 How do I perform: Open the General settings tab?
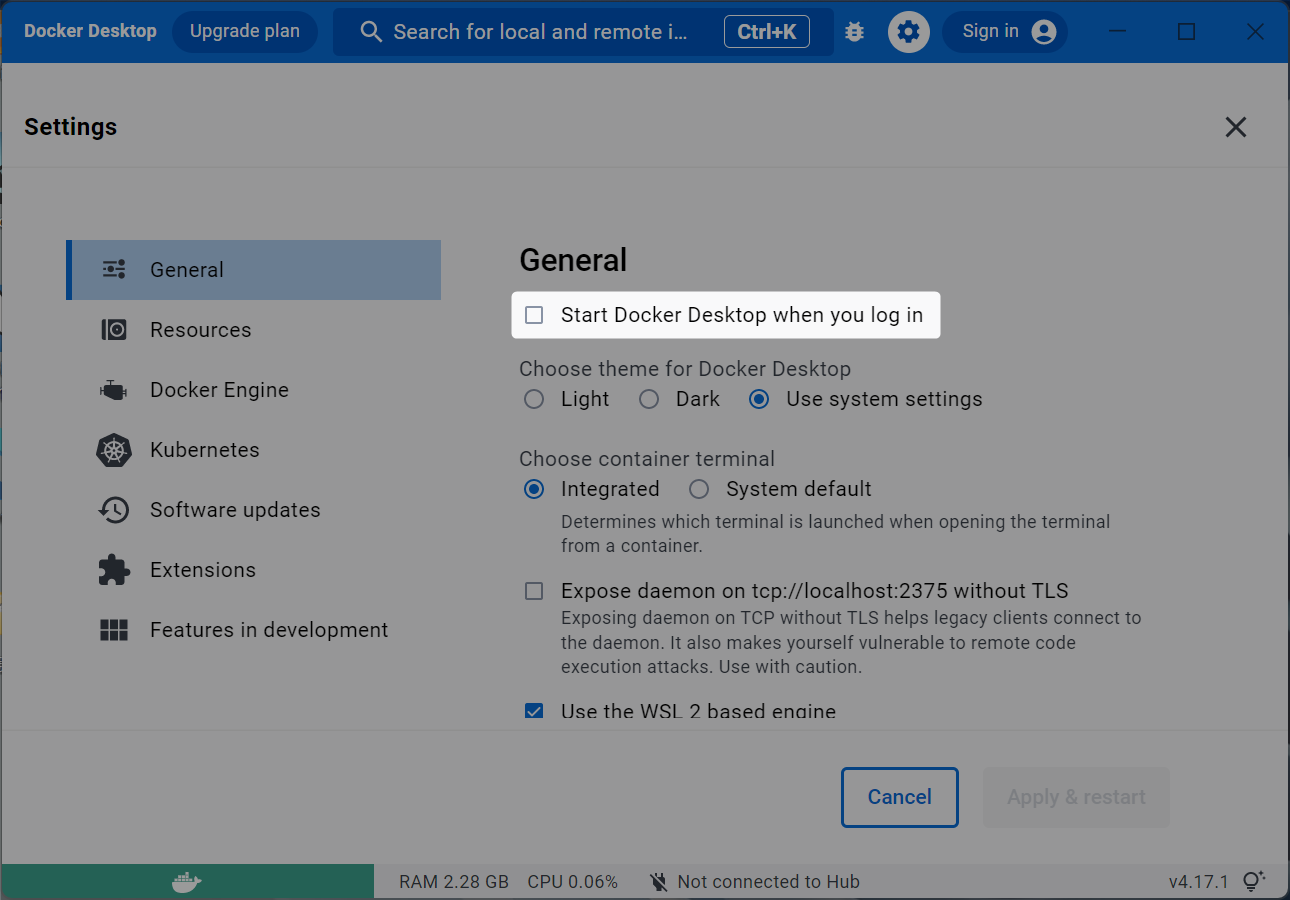(x=254, y=270)
